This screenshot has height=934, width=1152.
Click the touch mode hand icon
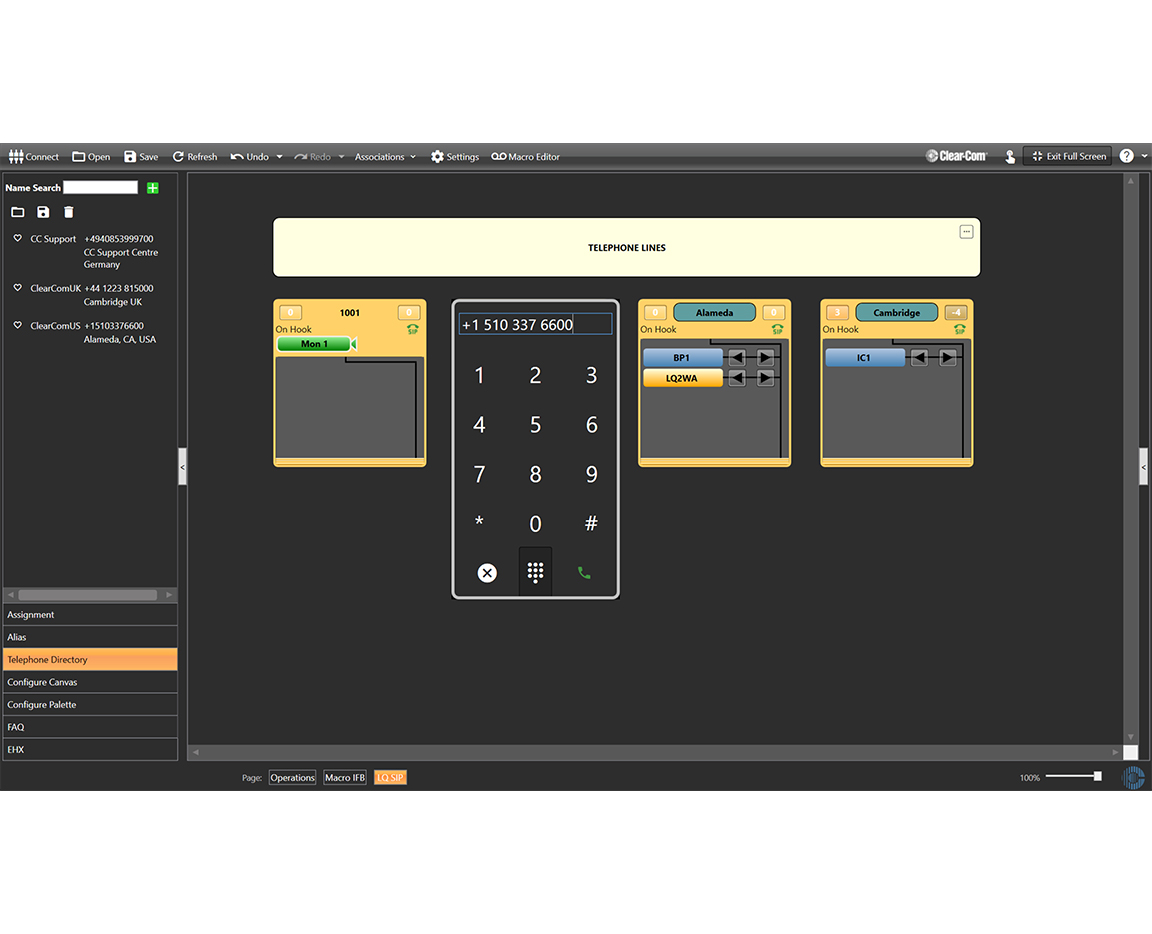click(1009, 157)
